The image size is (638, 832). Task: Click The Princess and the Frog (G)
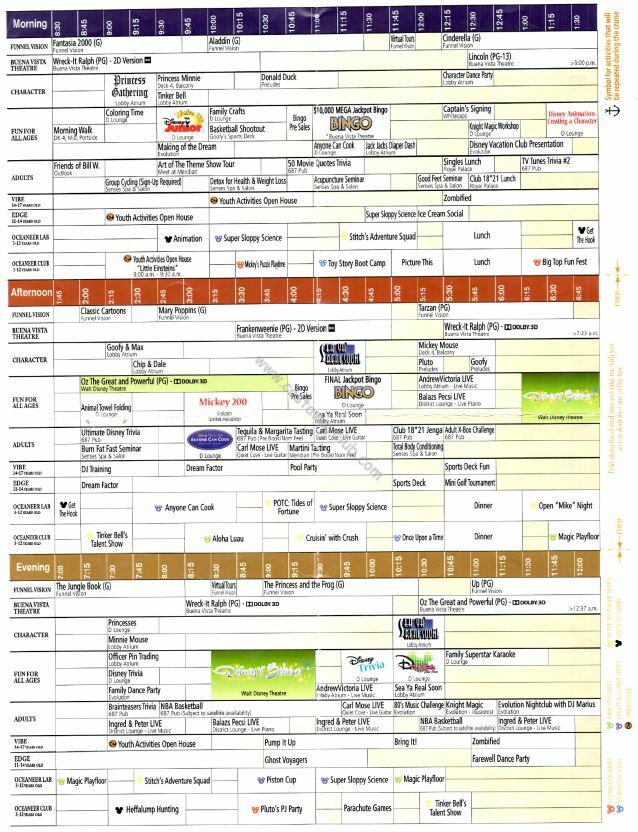304,585
